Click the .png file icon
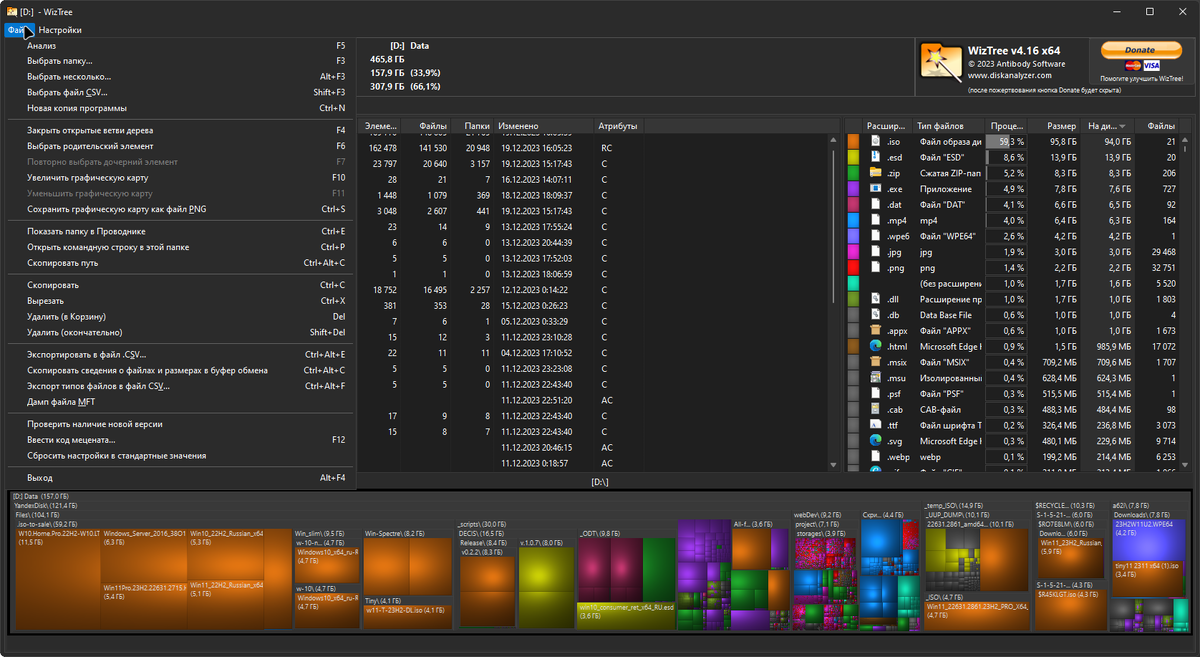This screenshot has height=657, width=1200. 875,268
